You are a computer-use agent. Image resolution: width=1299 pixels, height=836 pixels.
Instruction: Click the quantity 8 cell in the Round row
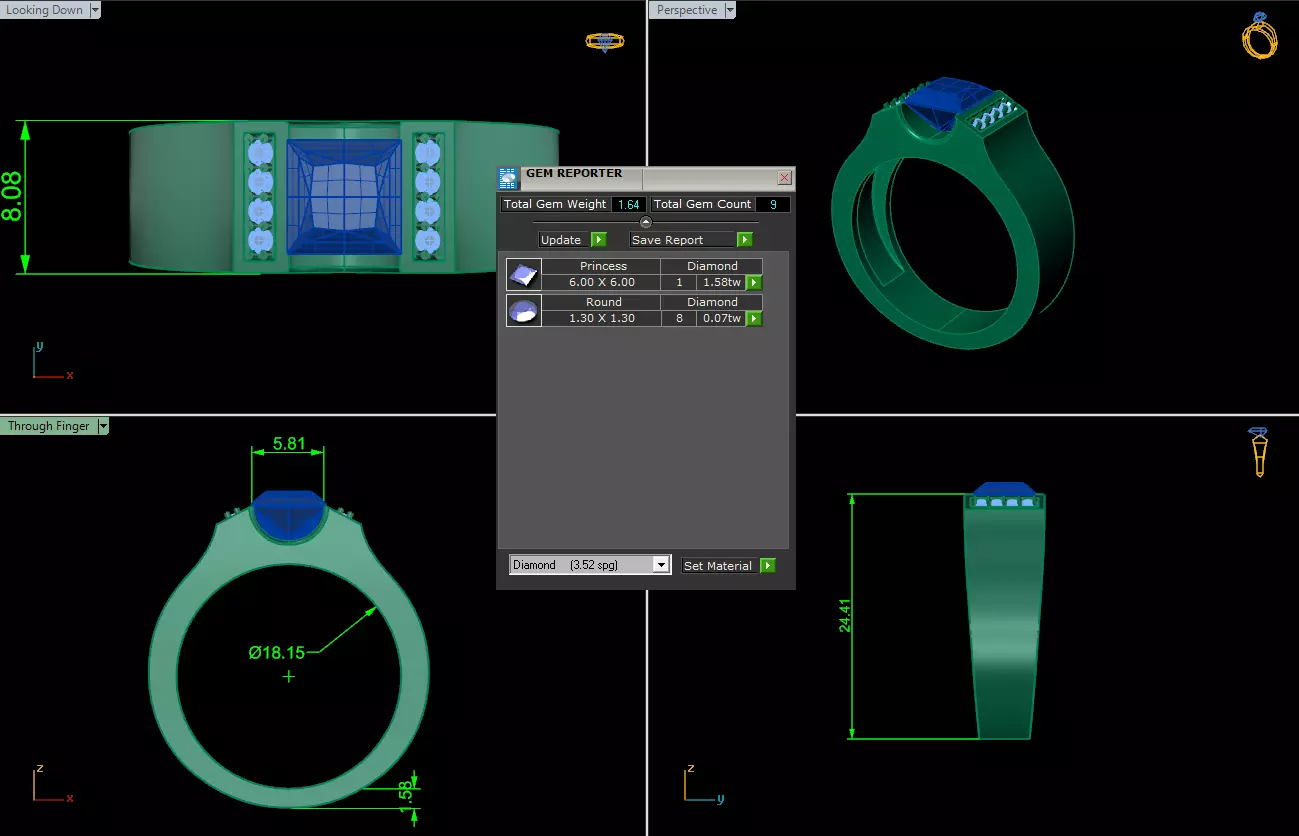coord(679,319)
